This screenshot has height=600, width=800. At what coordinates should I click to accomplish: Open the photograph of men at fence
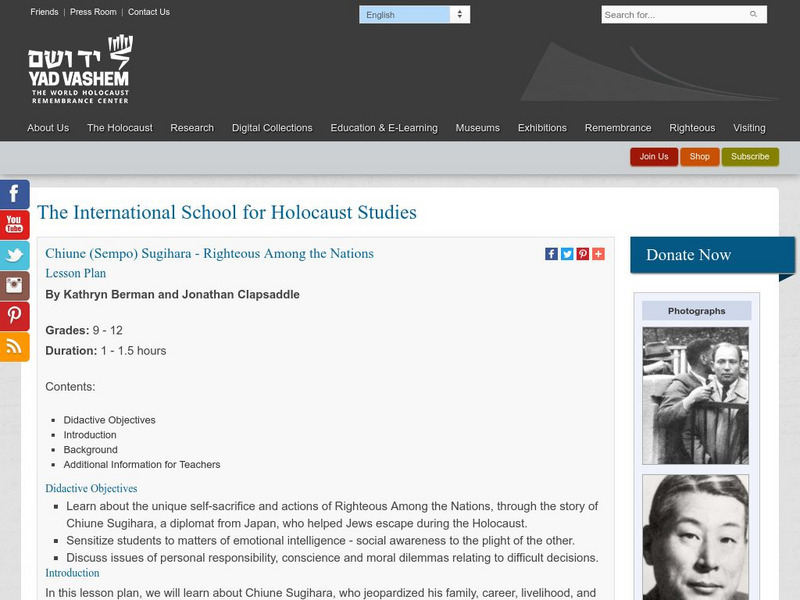point(696,396)
